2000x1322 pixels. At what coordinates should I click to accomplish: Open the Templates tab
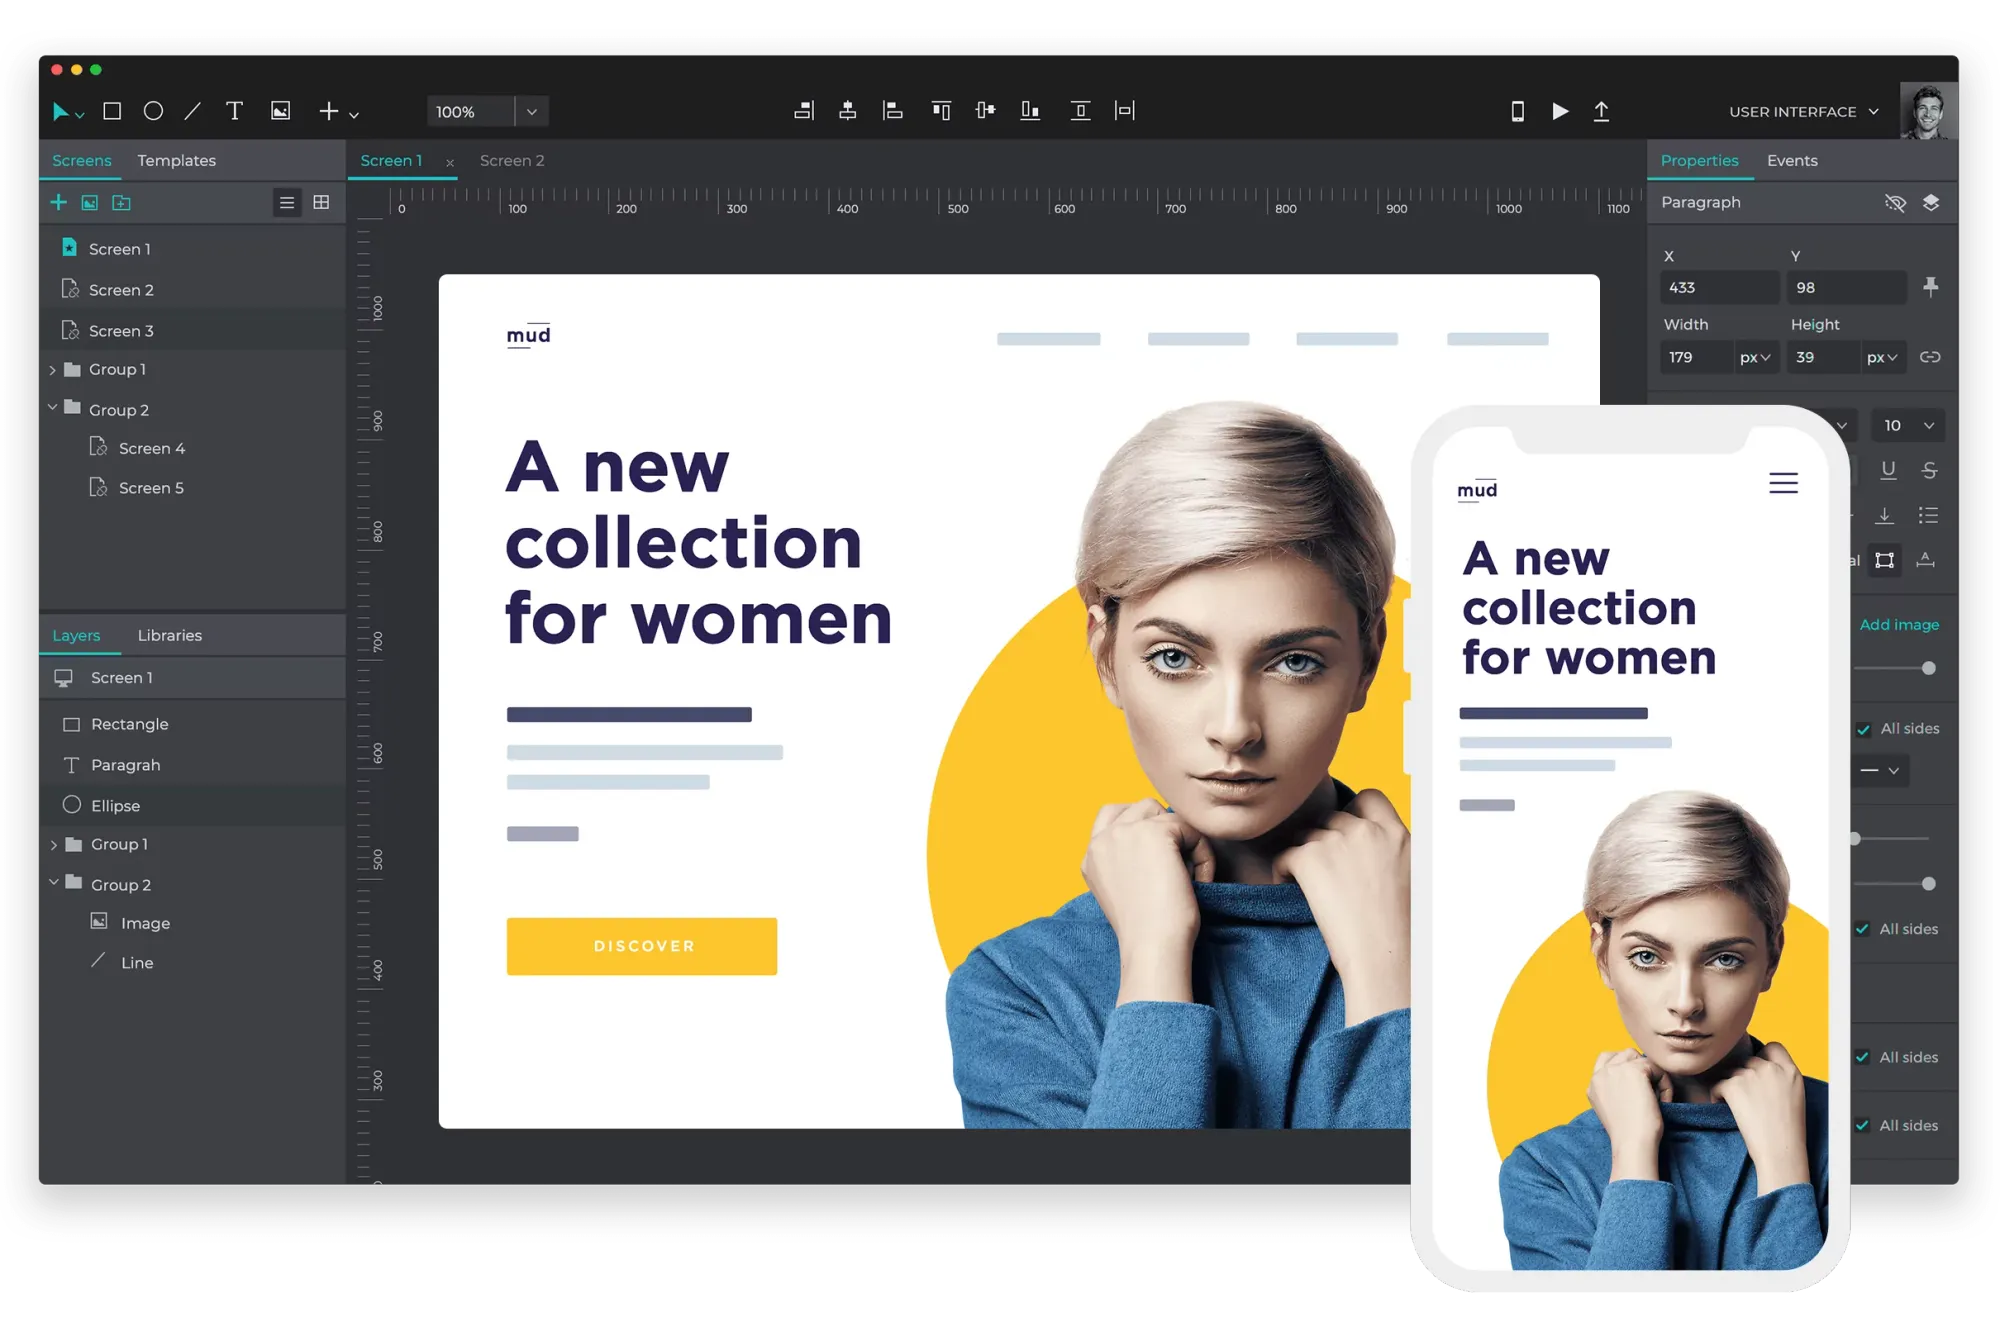click(176, 160)
